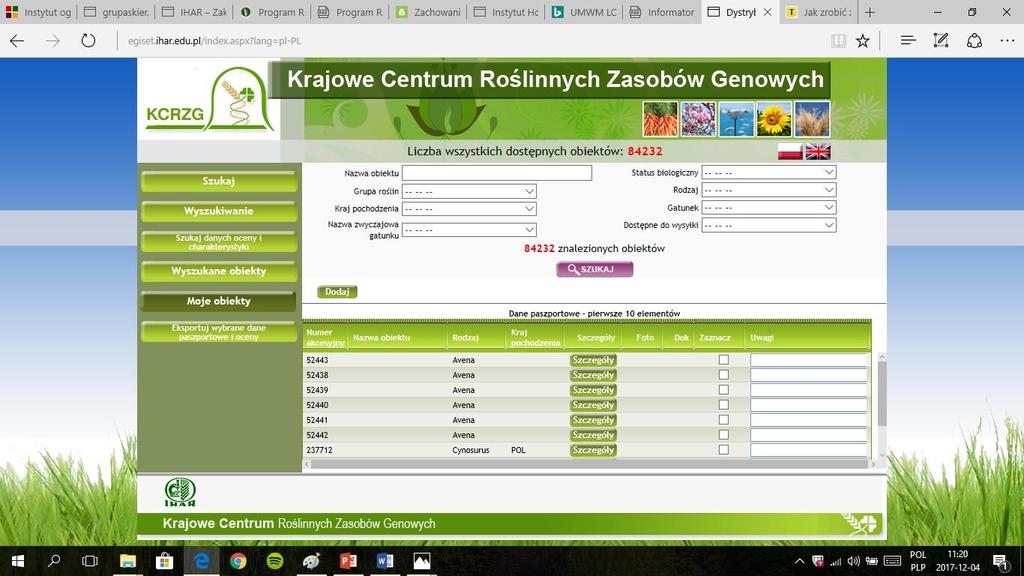Open Szczegóły for Cynosurus row 237712
Image resolution: width=1024 pixels, height=576 pixels.
(x=593, y=450)
